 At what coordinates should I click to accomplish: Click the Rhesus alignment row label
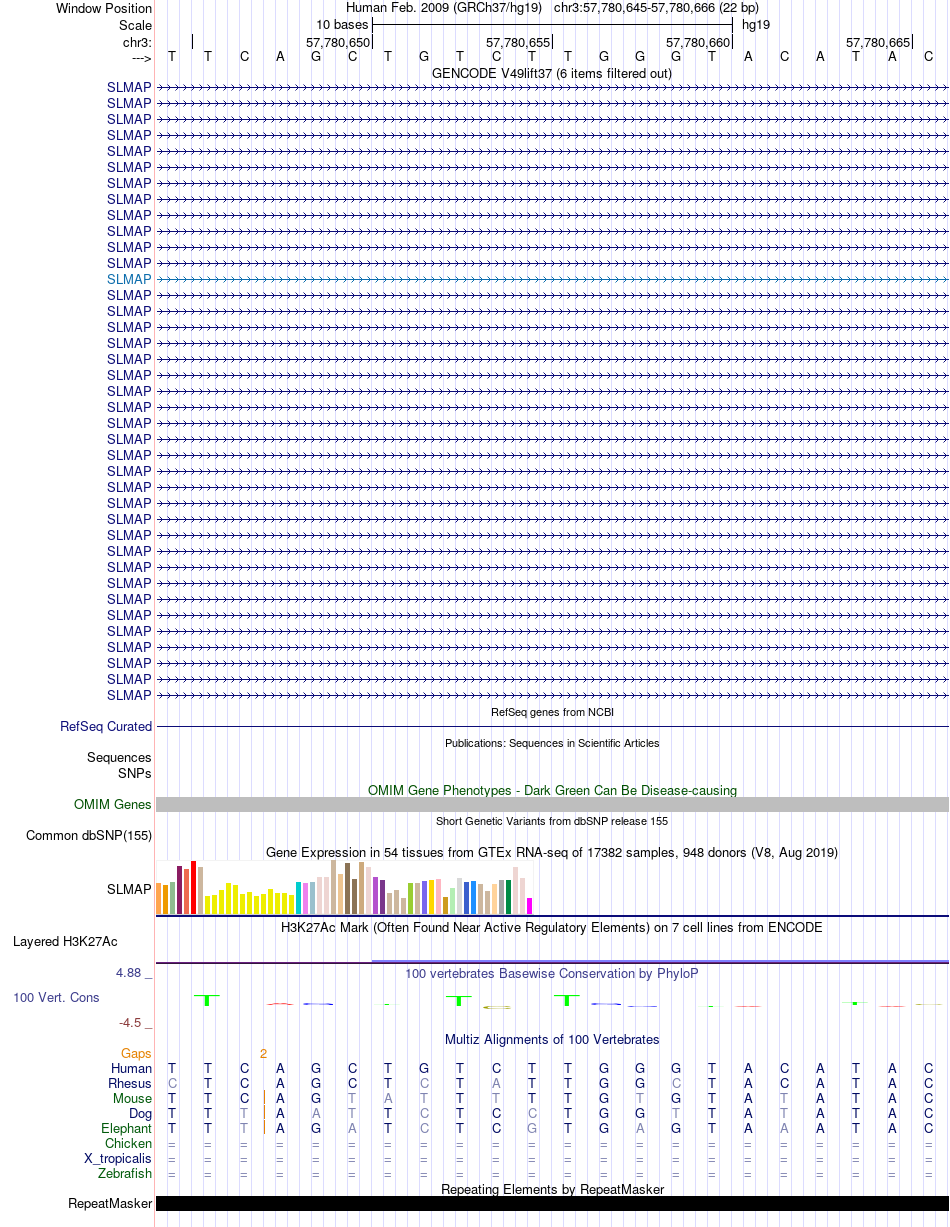(x=130, y=1083)
